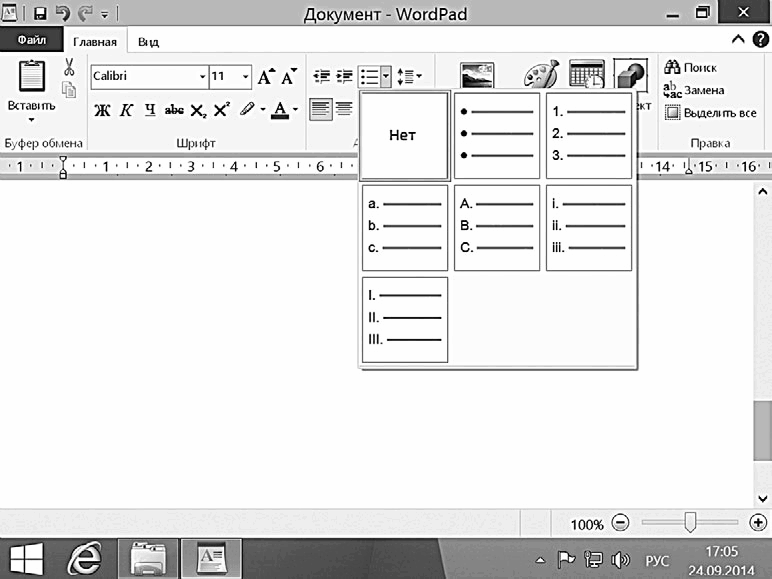Insert date and time via calendar icon
The height and width of the screenshot is (579, 772).
point(587,74)
